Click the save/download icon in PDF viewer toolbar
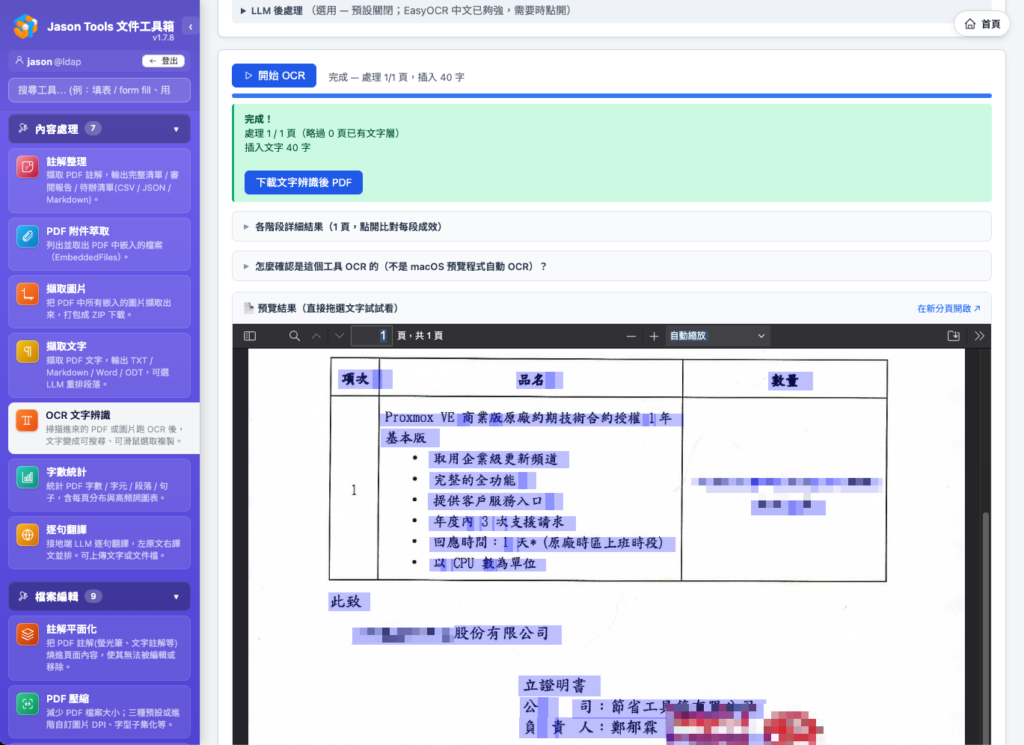The width and height of the screenshot is (1024, 745). [953, 336]
